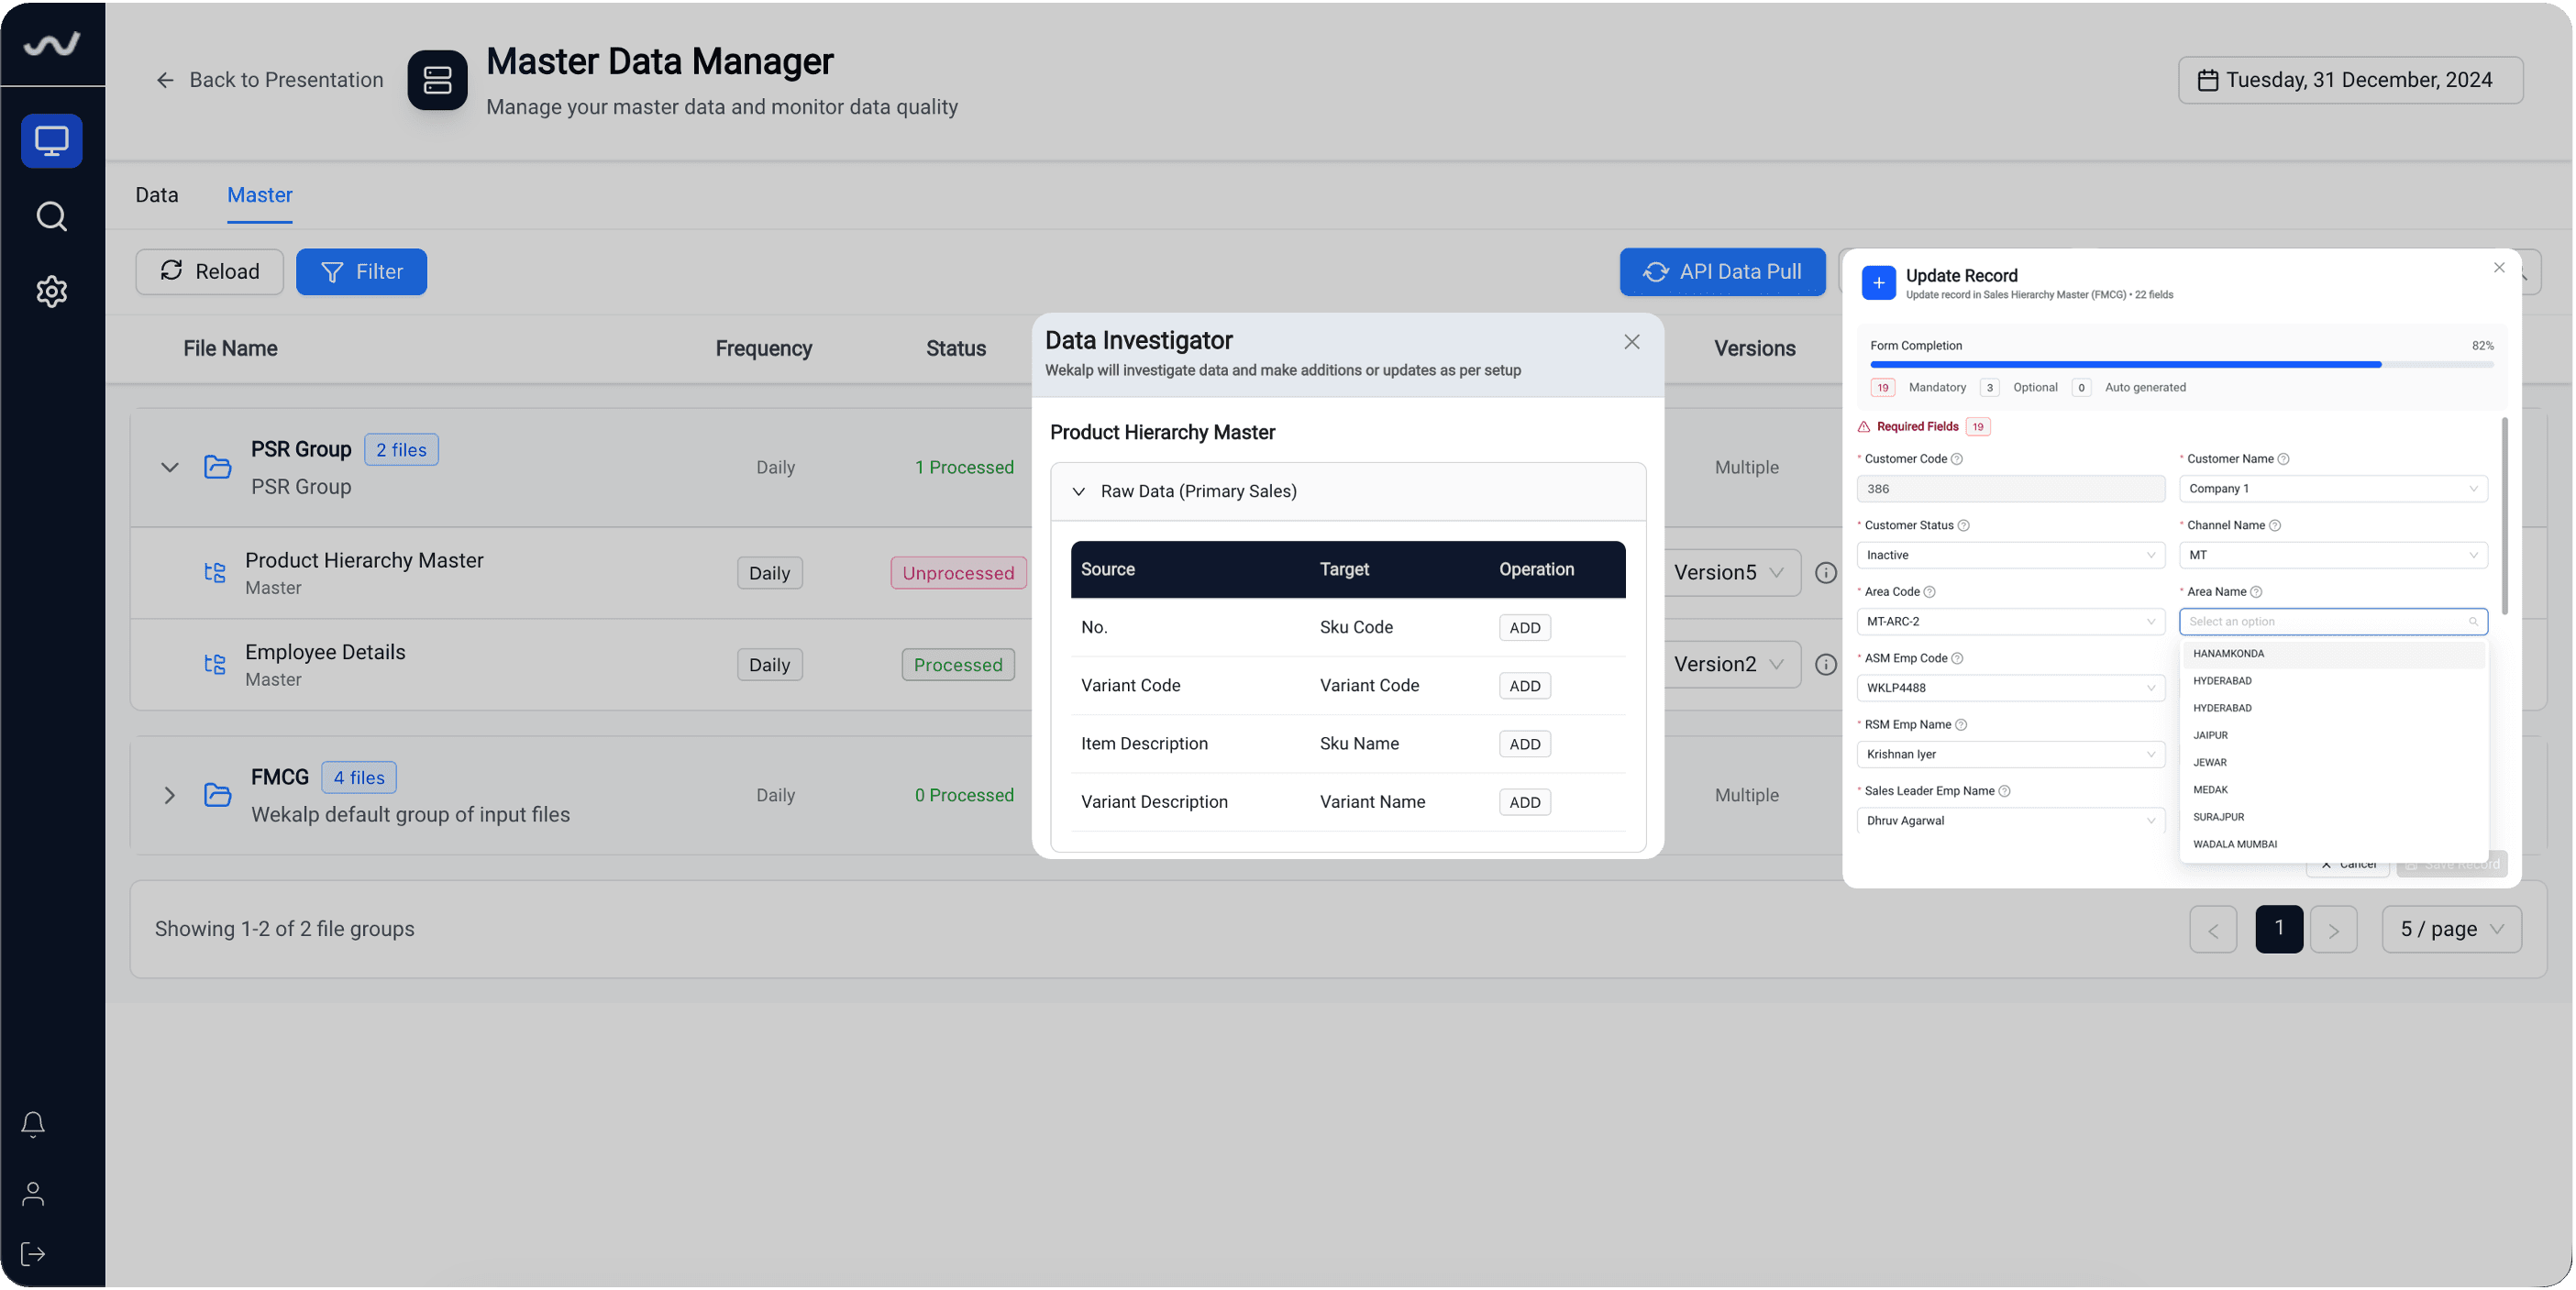Open the user profile icon

33,1193
